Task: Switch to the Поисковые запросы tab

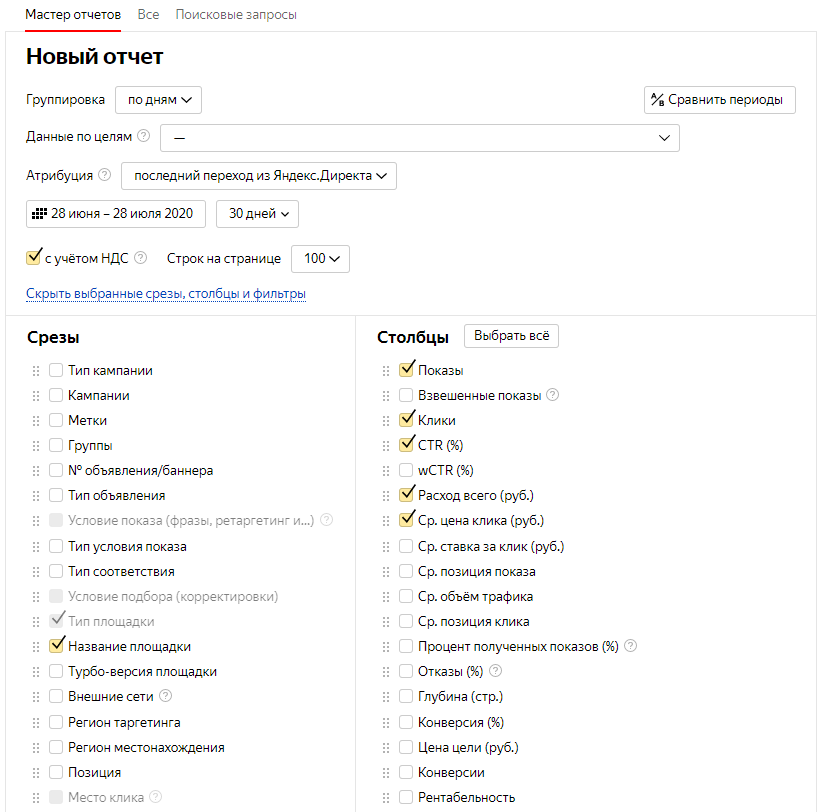Action: pyautogui.click(x=236, y=15)
